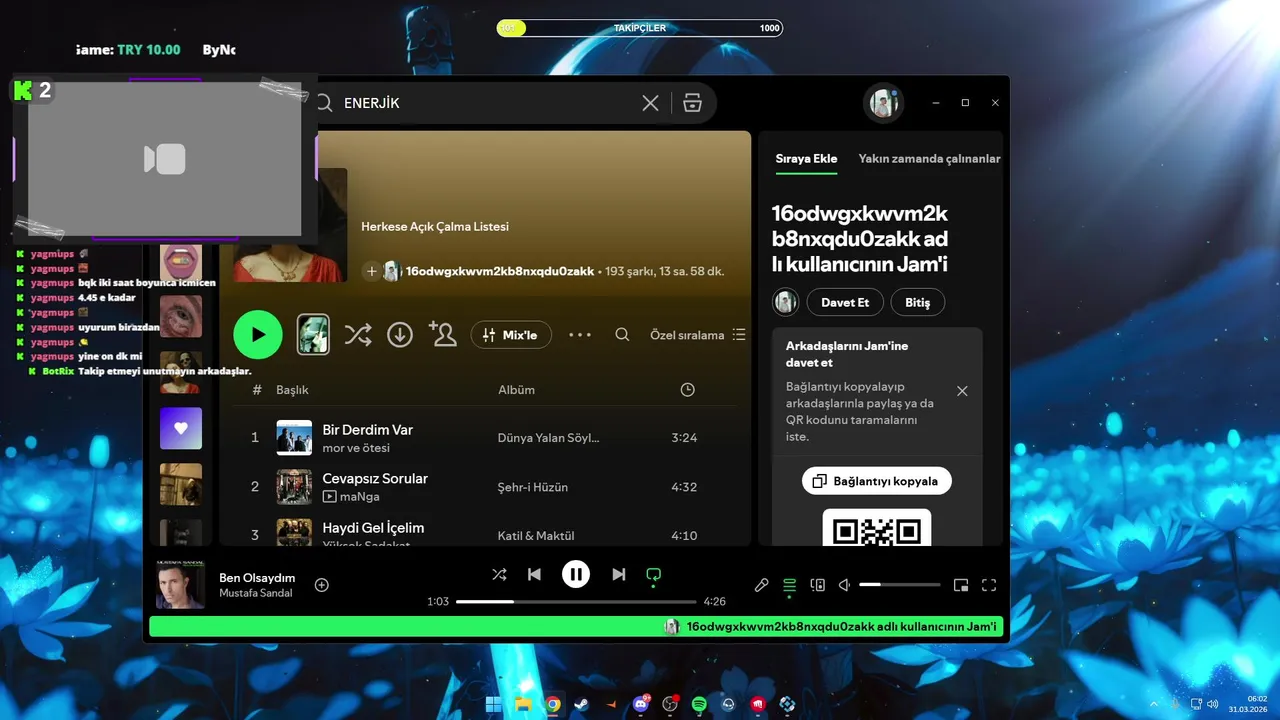This screenshot has height=720, width=1280.
Task: Open Liked Songs heart playlist in sidebar
Action: pyautogui.click(x=181, y=428)
